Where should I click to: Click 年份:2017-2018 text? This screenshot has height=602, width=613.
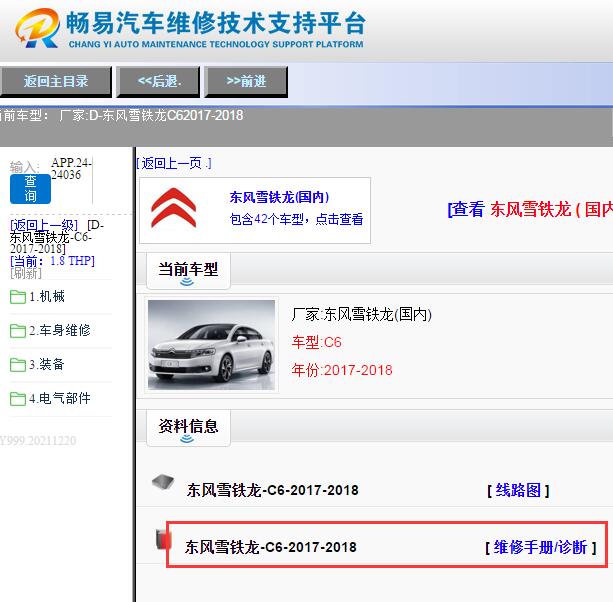(x=342, y=370)
